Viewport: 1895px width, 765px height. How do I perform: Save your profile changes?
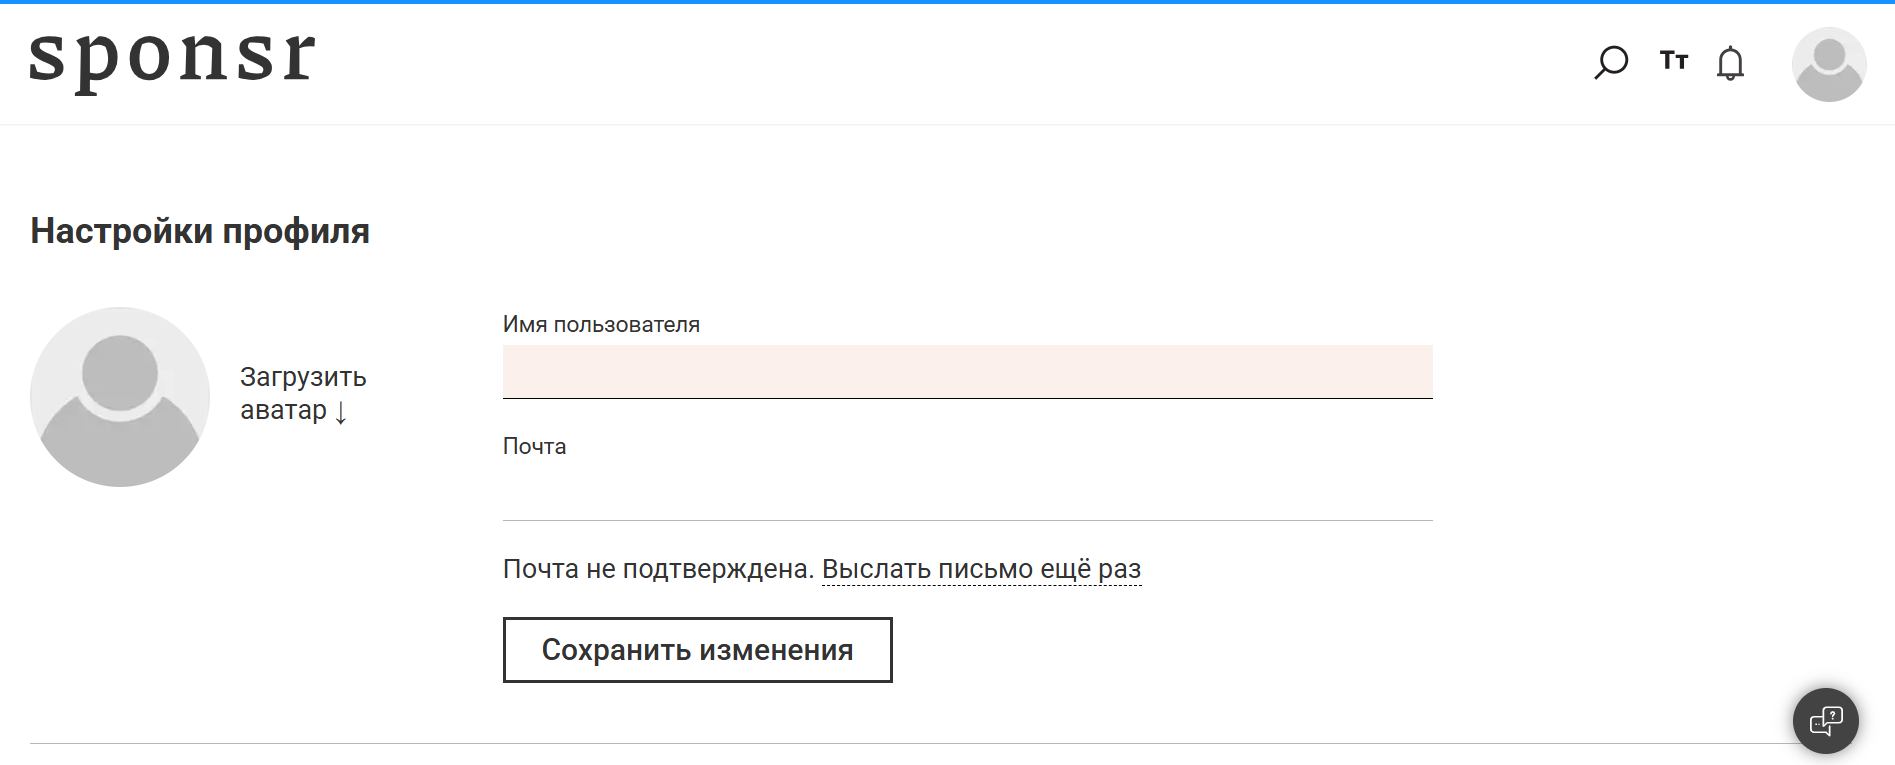click(697, 650)
